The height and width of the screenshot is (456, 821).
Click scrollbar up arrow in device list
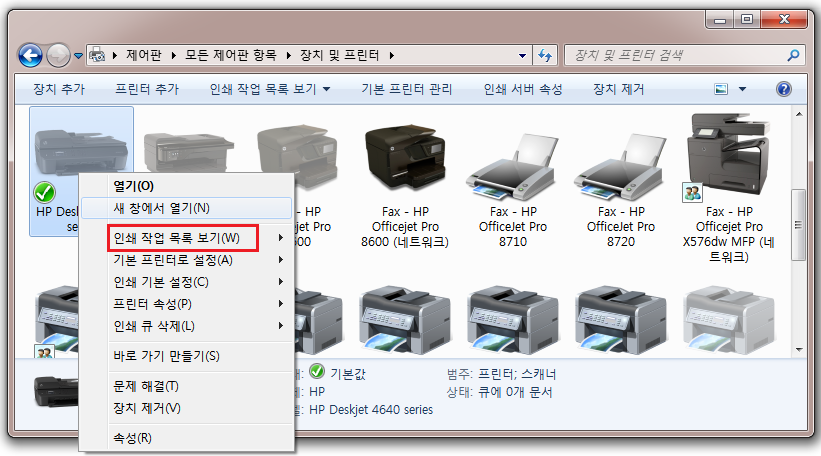[799, 114]
